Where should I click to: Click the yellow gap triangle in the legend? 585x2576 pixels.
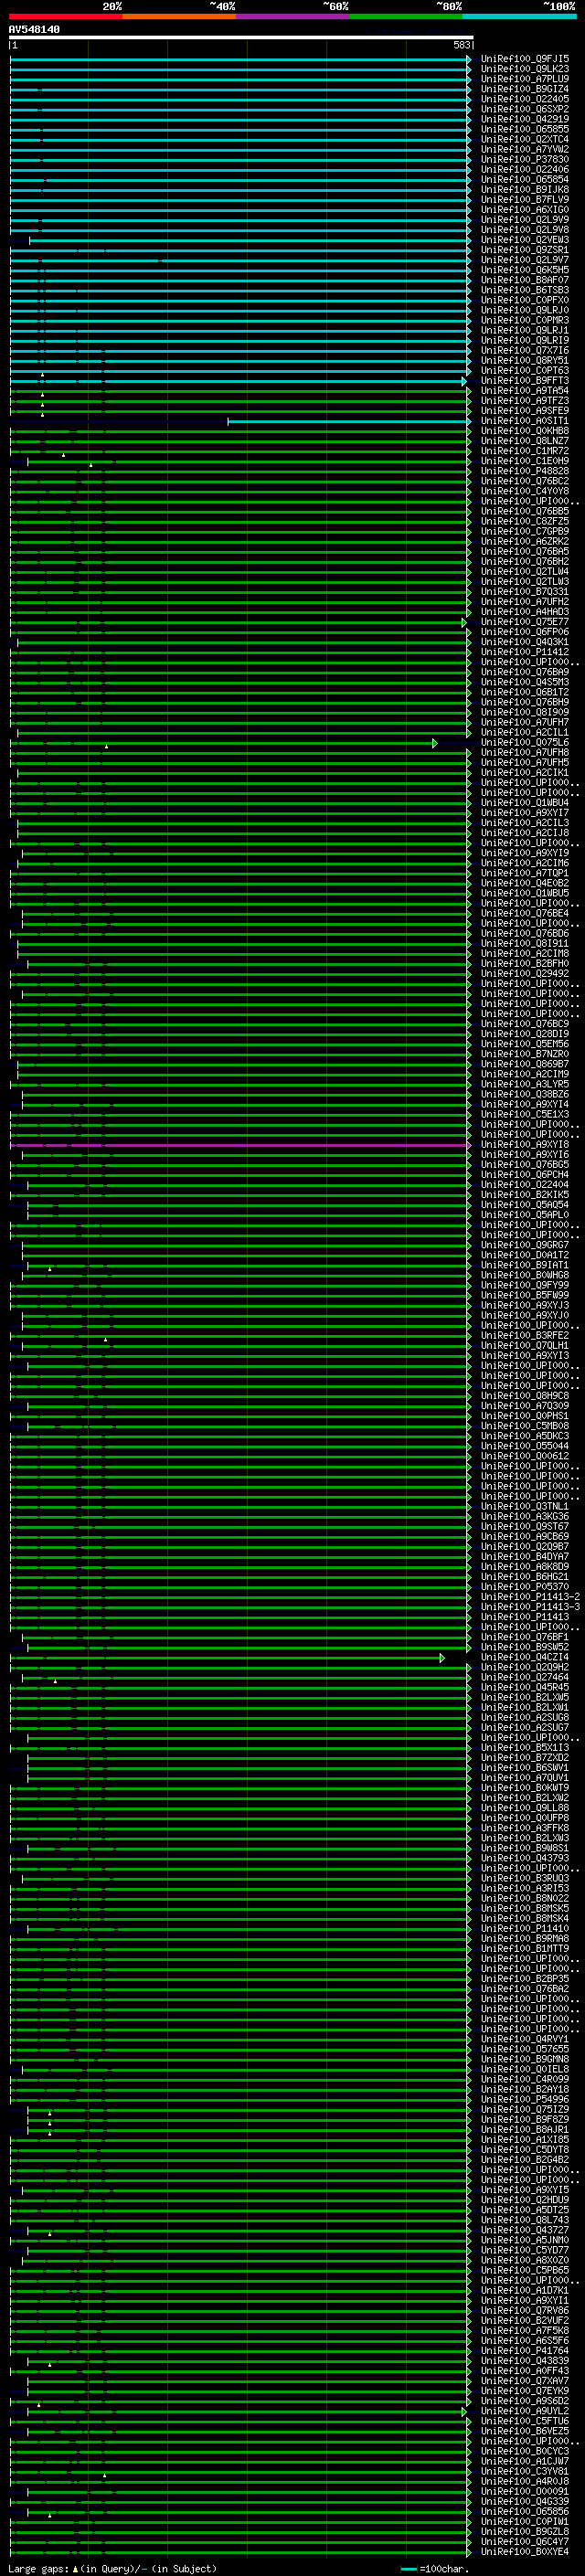point(75,2569)
